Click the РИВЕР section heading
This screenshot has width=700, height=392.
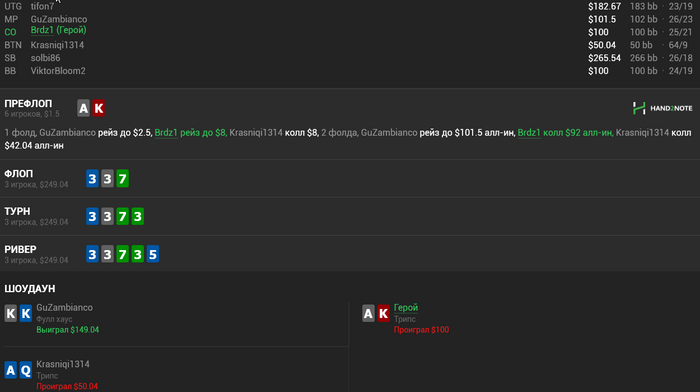(21, 249)
